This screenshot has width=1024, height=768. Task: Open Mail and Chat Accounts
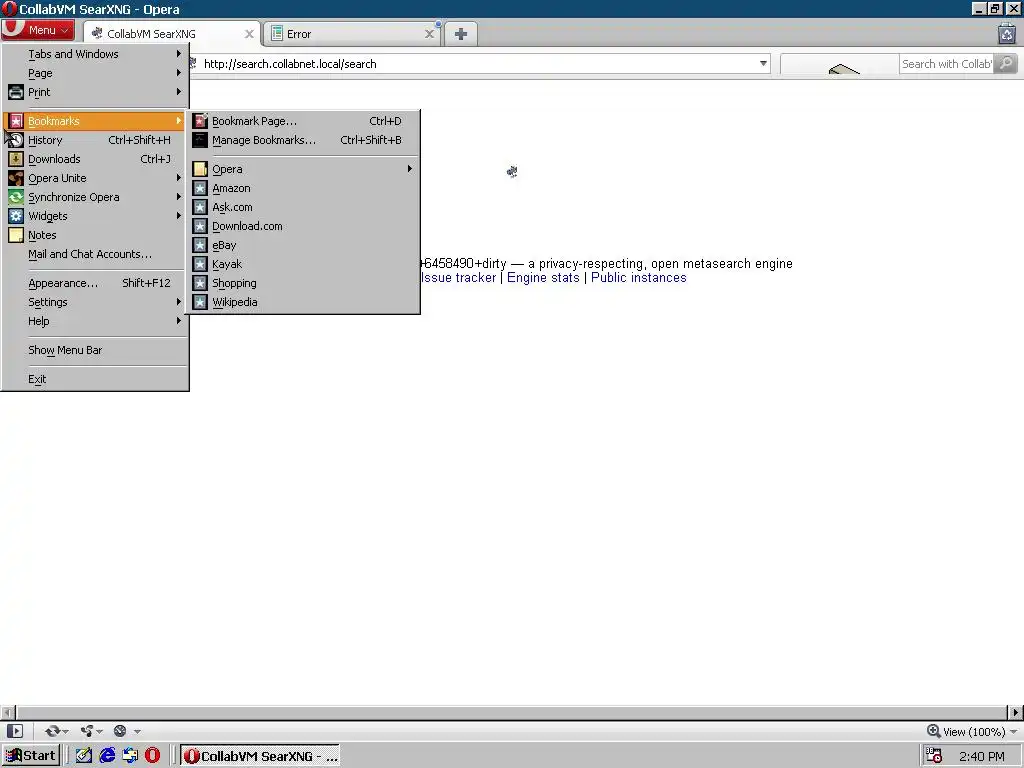pyautogui.click(x=95, y=254)
